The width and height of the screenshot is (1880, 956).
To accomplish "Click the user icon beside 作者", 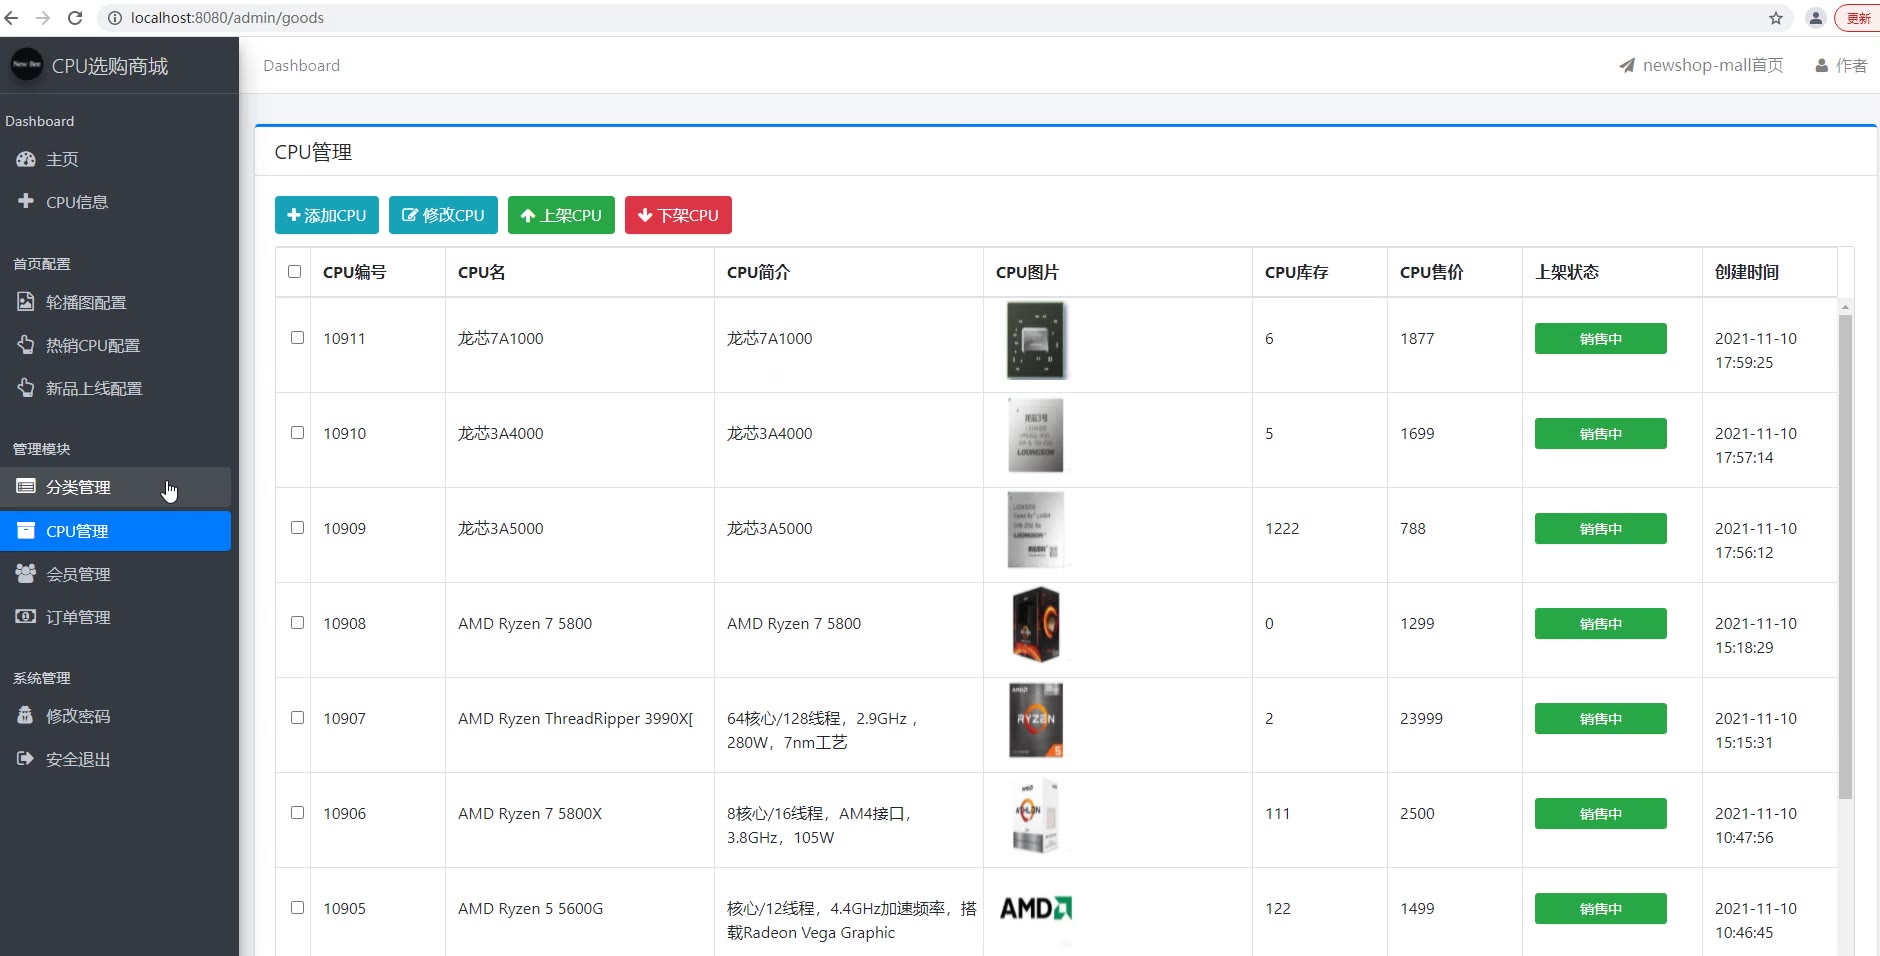I will (1822, 66).
